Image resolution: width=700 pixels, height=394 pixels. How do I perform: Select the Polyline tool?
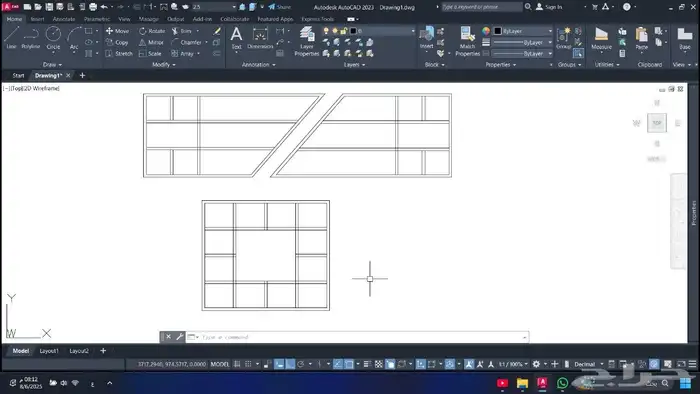[30, 37]
